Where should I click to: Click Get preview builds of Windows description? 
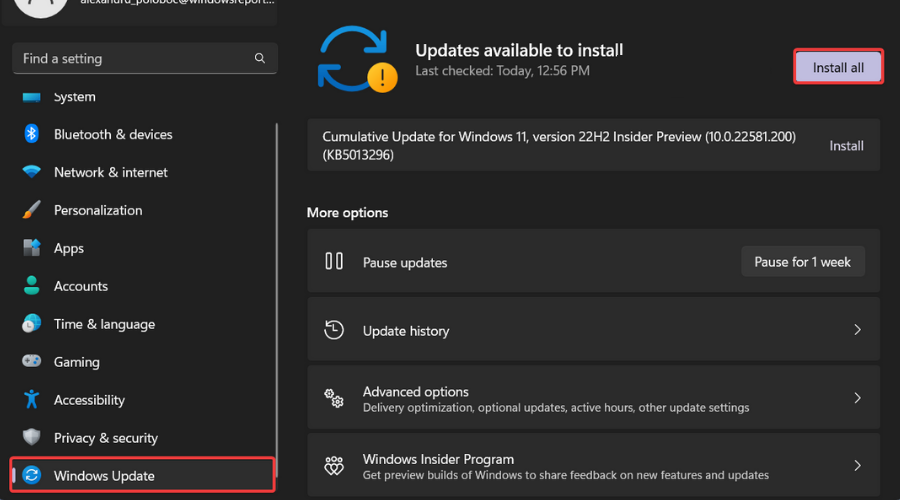[x=565, y=475]
